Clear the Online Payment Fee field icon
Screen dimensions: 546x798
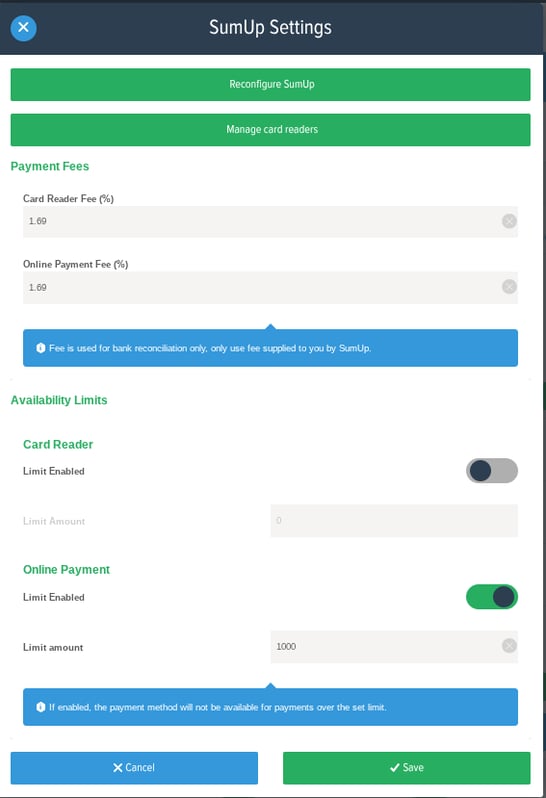(x=509, y=287)
